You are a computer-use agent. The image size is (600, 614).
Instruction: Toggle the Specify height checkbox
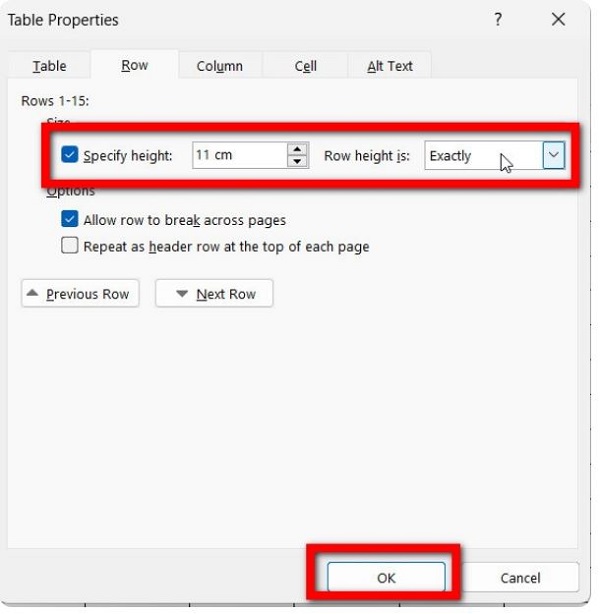(70, 155)
